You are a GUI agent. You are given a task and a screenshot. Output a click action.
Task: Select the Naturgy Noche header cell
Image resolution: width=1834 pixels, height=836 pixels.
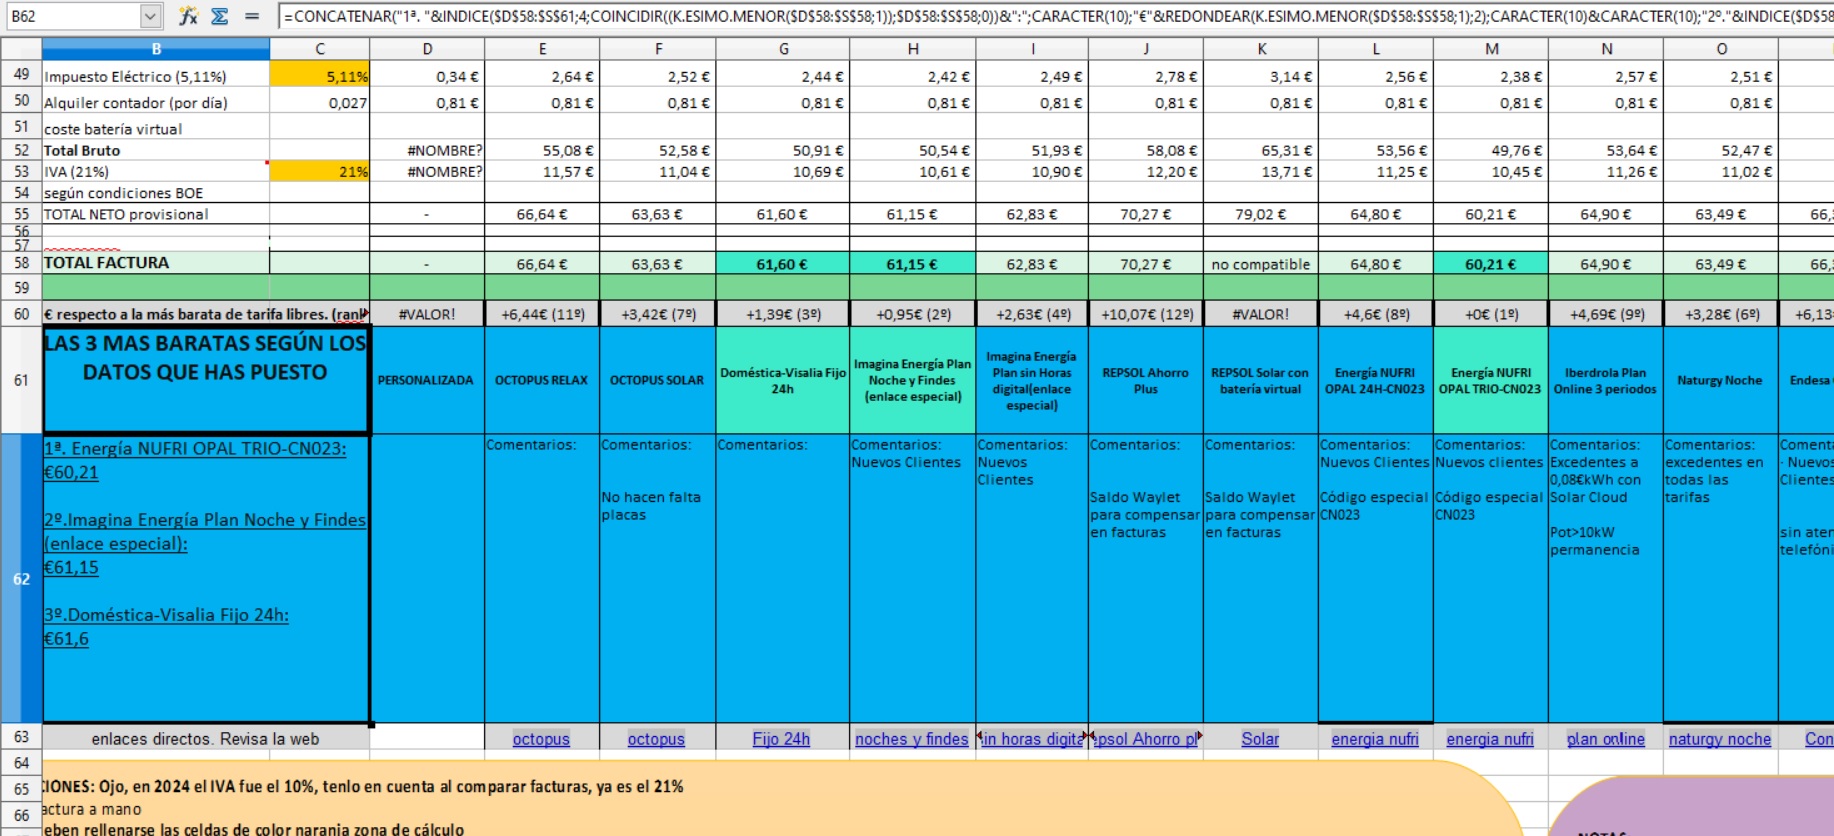[x=1721, y=380]
